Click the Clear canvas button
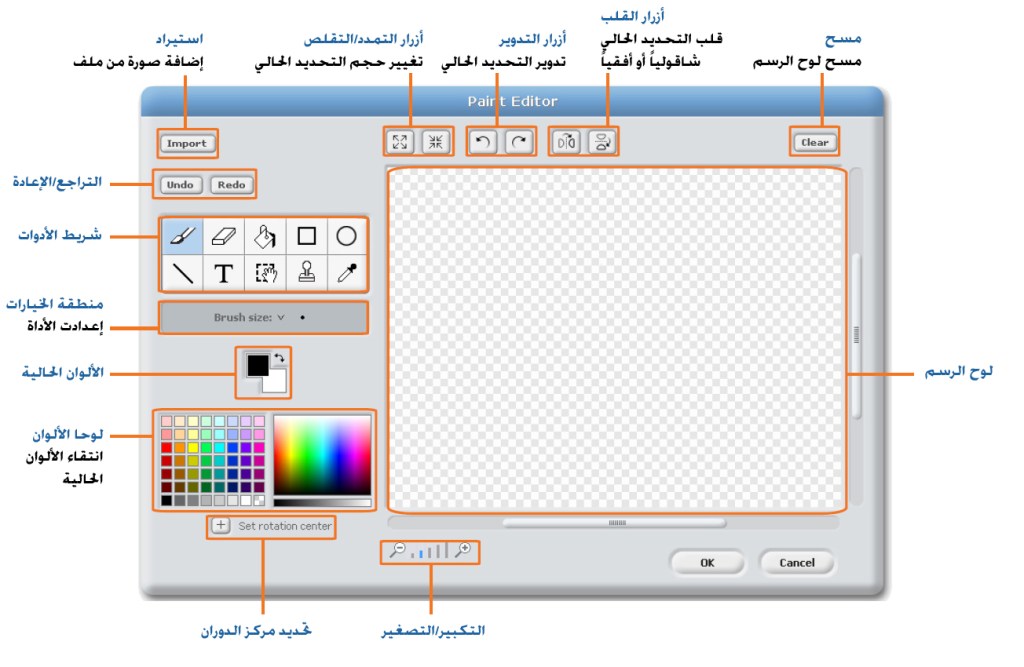 [814, 142]
